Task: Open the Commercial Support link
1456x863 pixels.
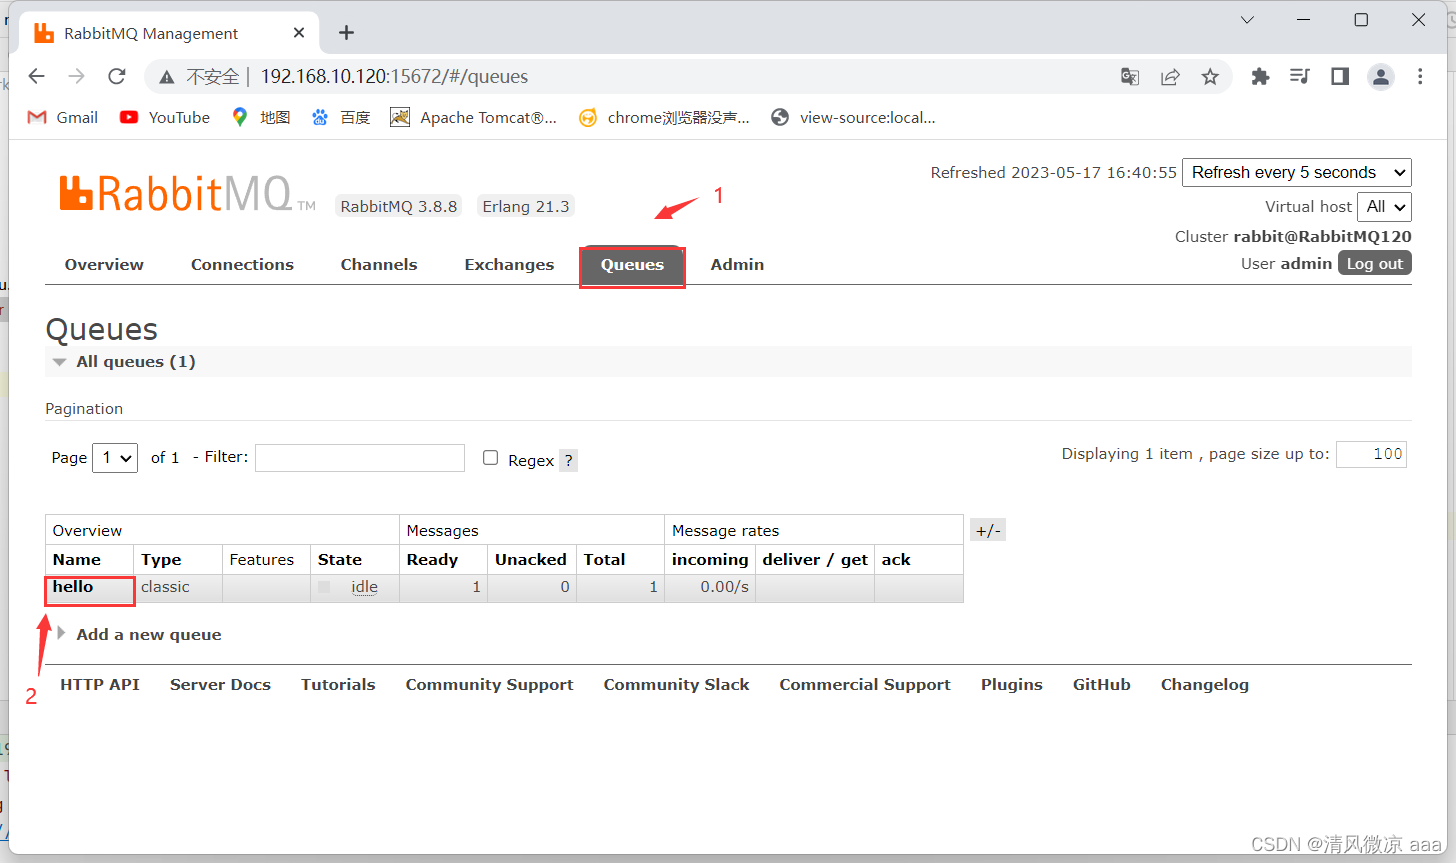Action: pyautogui.click(x=865, y=685)
